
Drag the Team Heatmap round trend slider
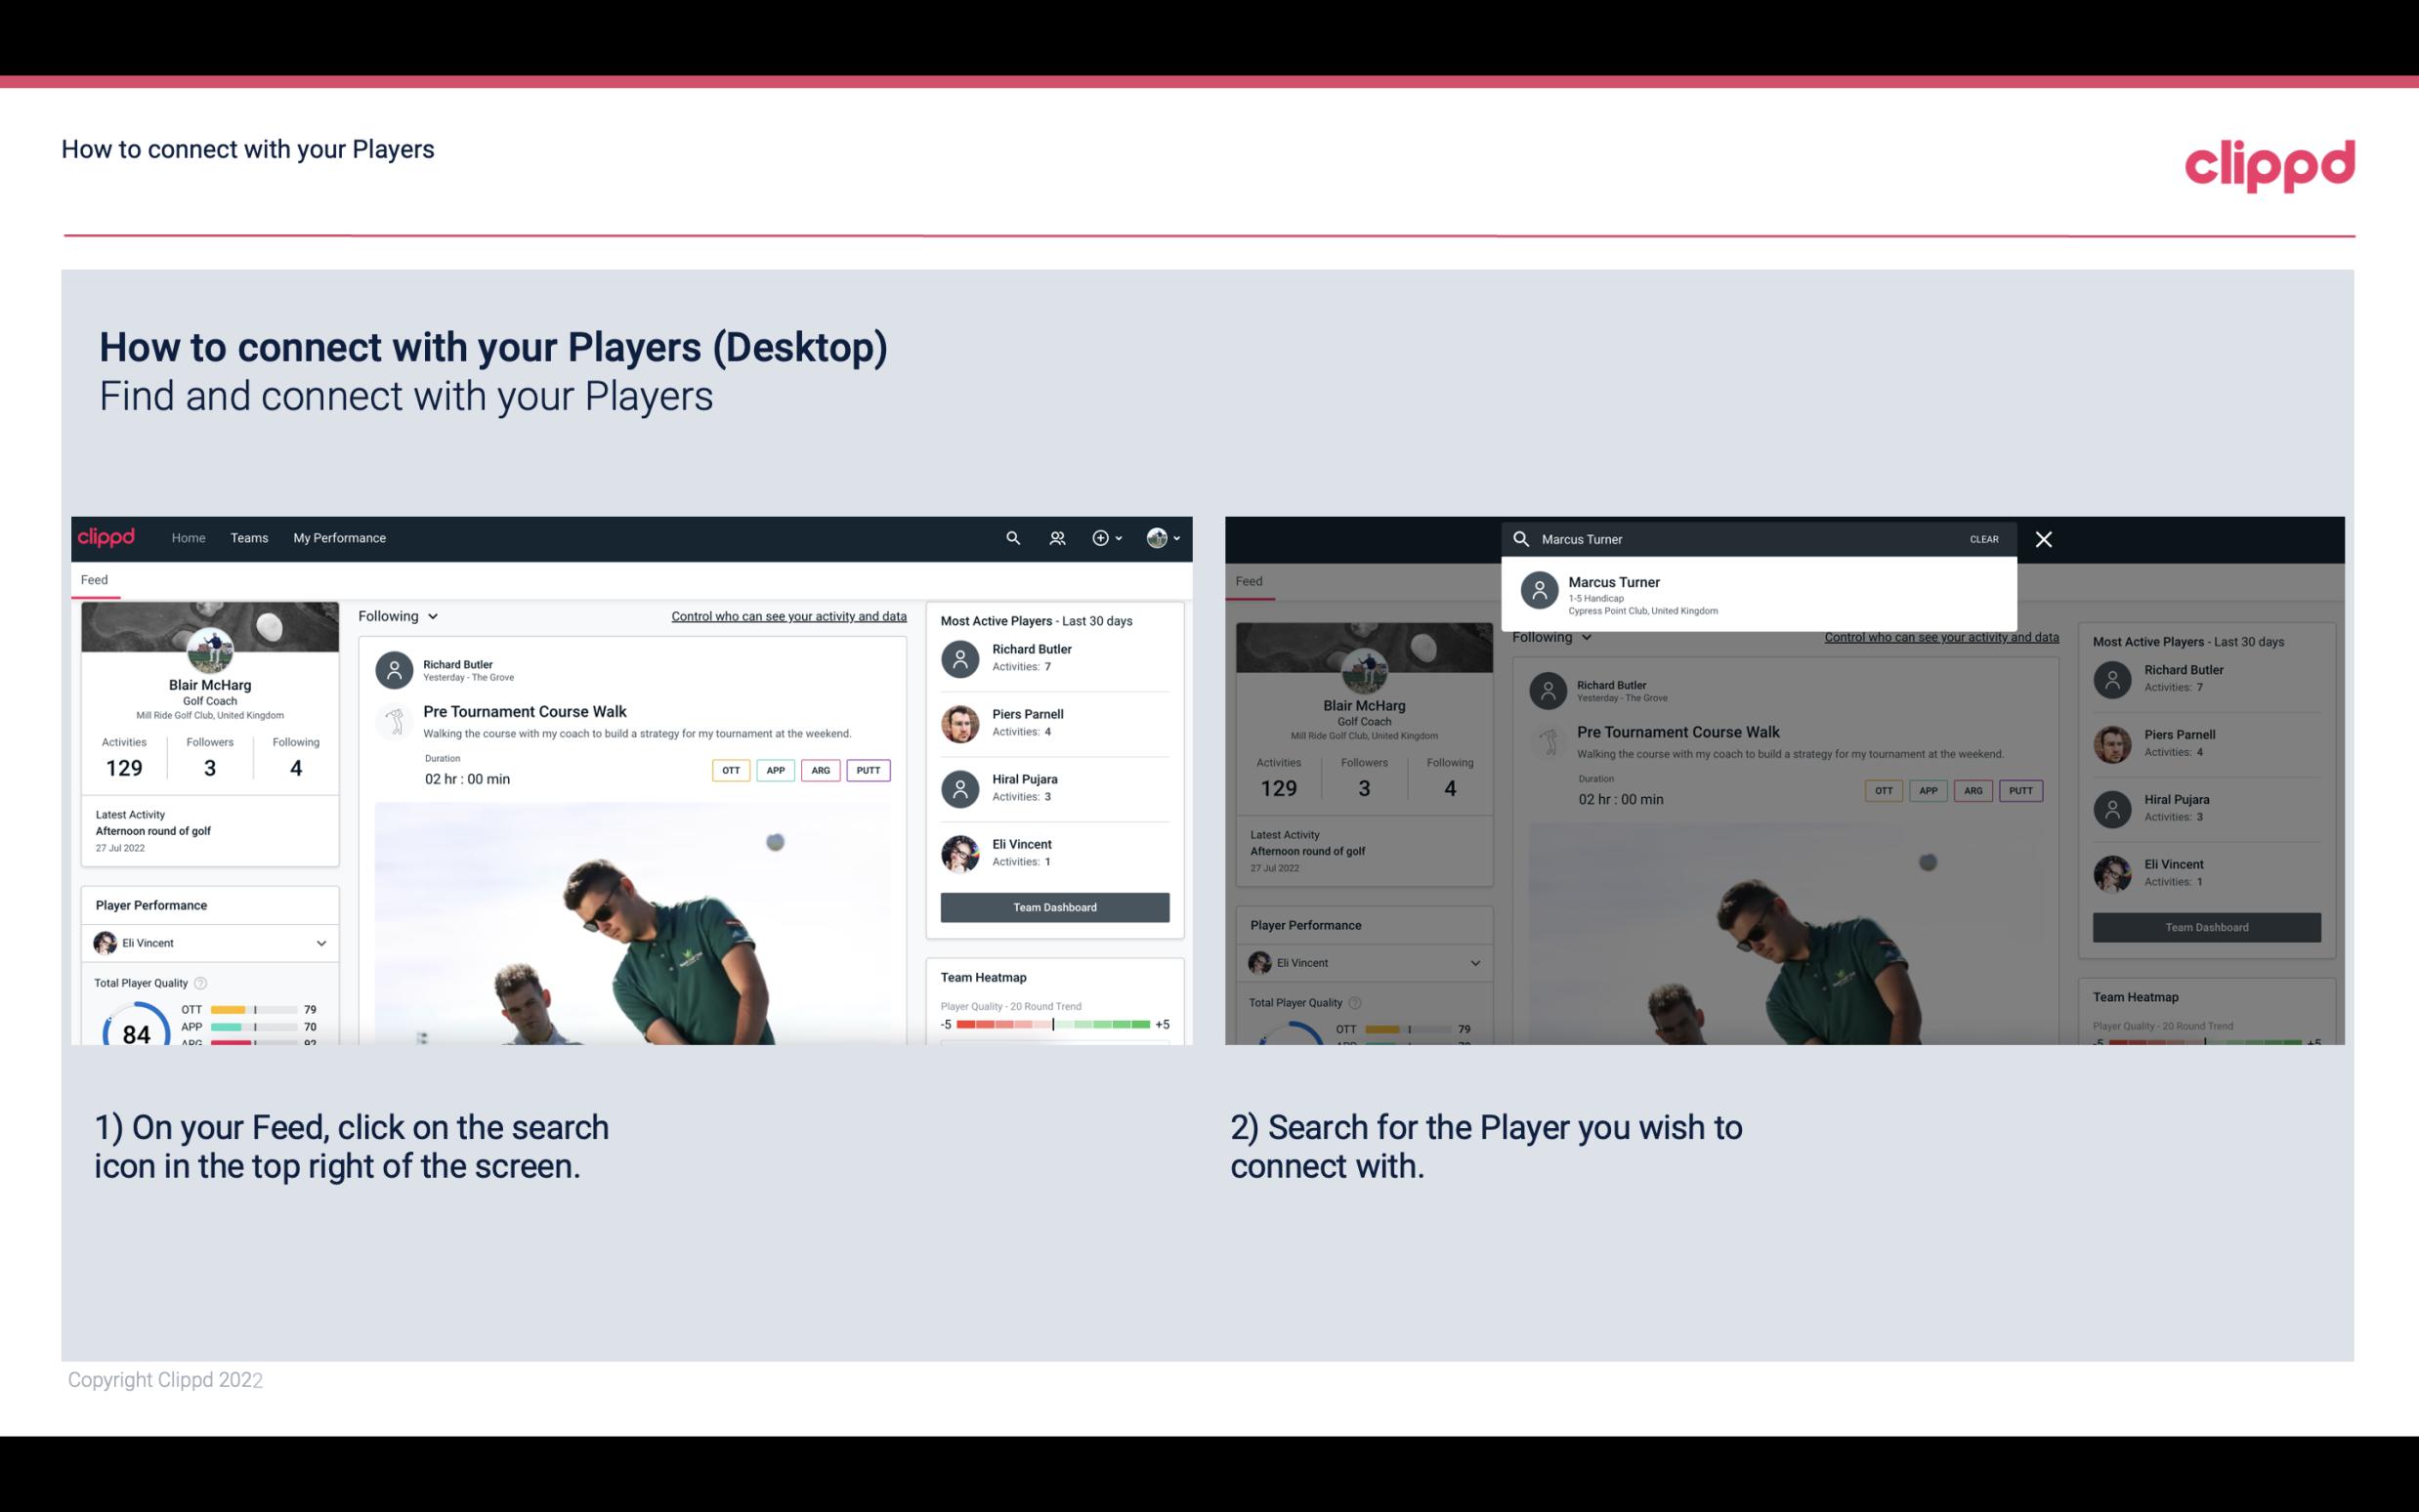[x=1050, y=1026]
